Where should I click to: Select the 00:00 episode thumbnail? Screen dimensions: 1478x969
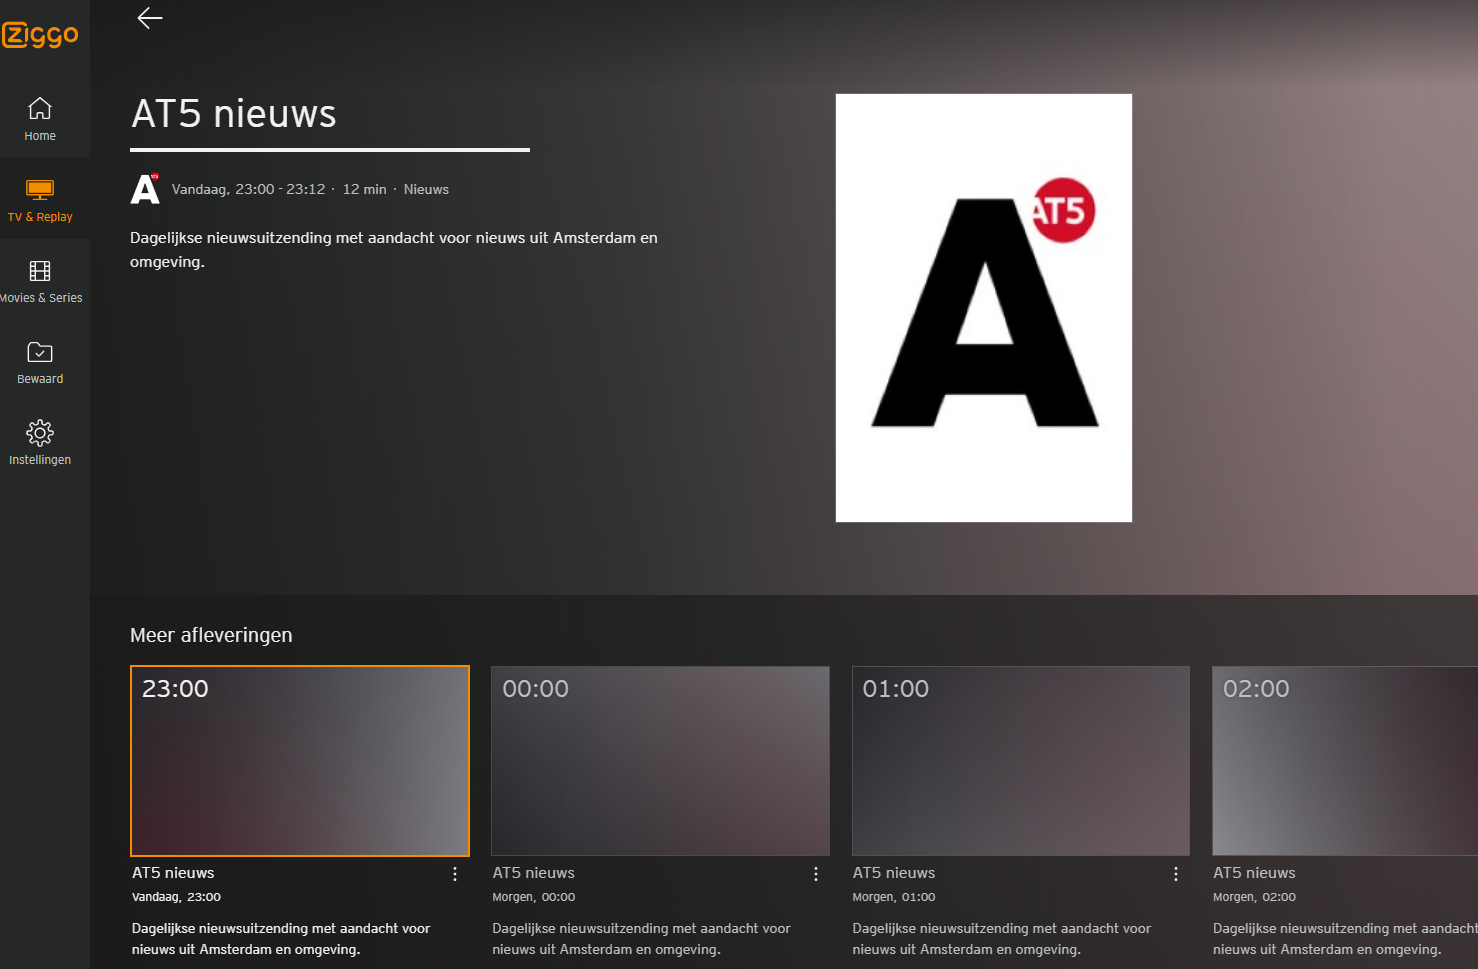coord(660,761)
